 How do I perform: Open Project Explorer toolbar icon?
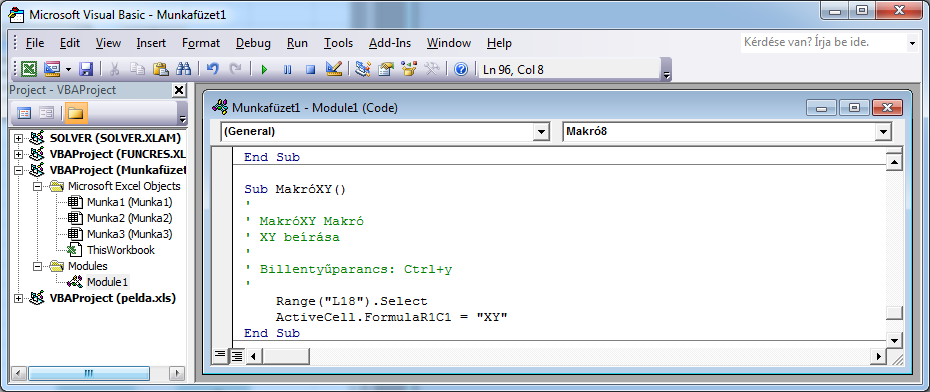coord(363,69)
